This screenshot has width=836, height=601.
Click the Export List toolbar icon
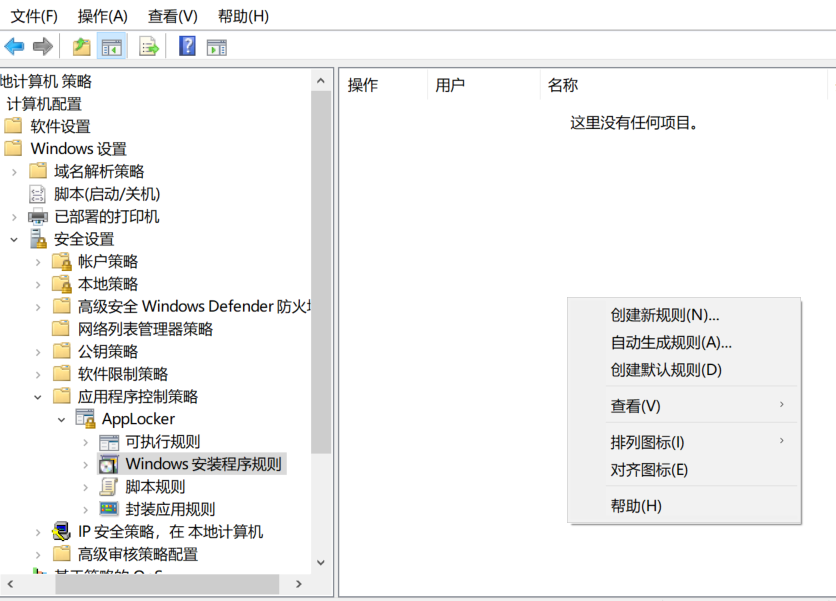(x=149, y=46)
